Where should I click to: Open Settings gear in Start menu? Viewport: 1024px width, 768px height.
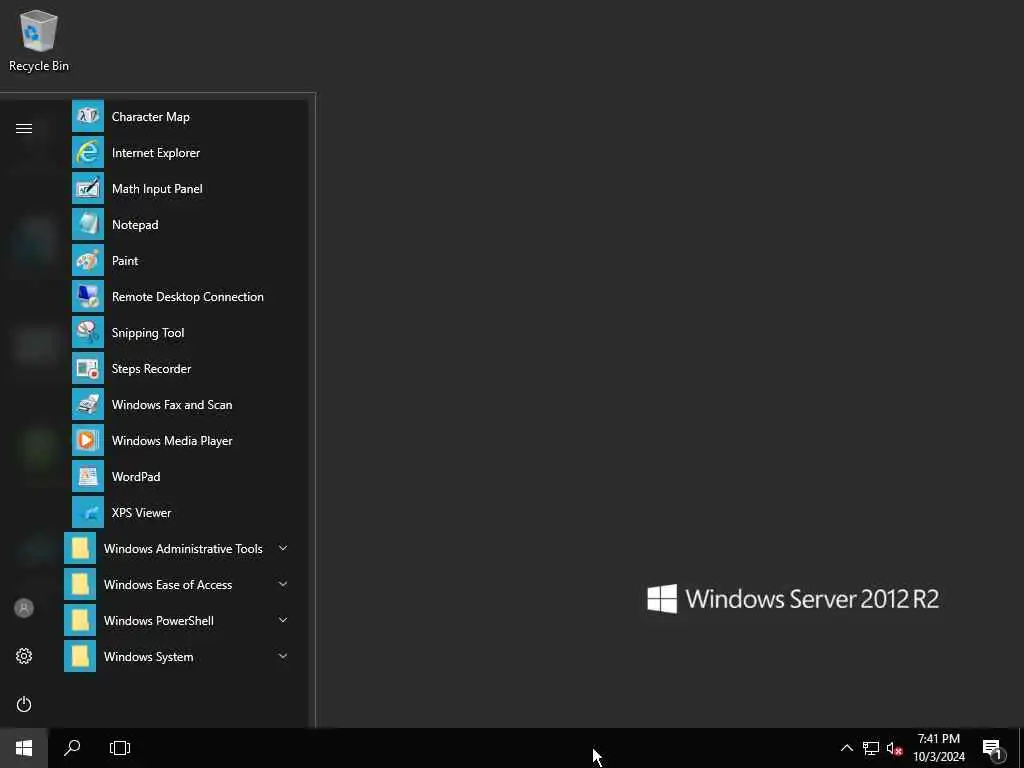click(24, 656)
